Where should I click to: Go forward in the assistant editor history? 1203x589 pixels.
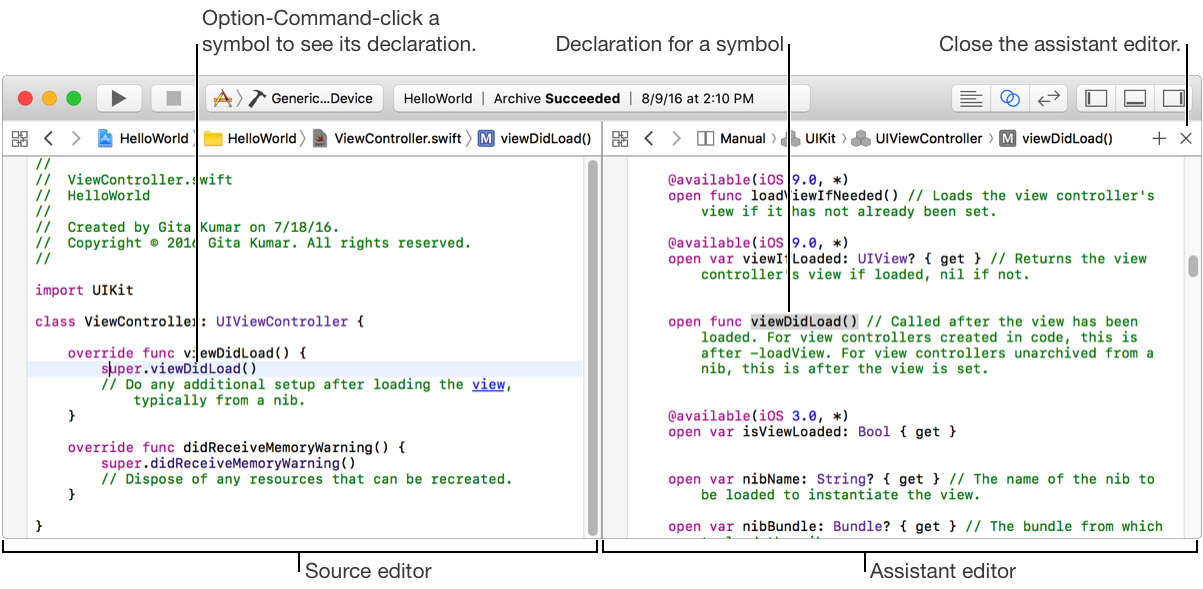(x=676, y=139)
